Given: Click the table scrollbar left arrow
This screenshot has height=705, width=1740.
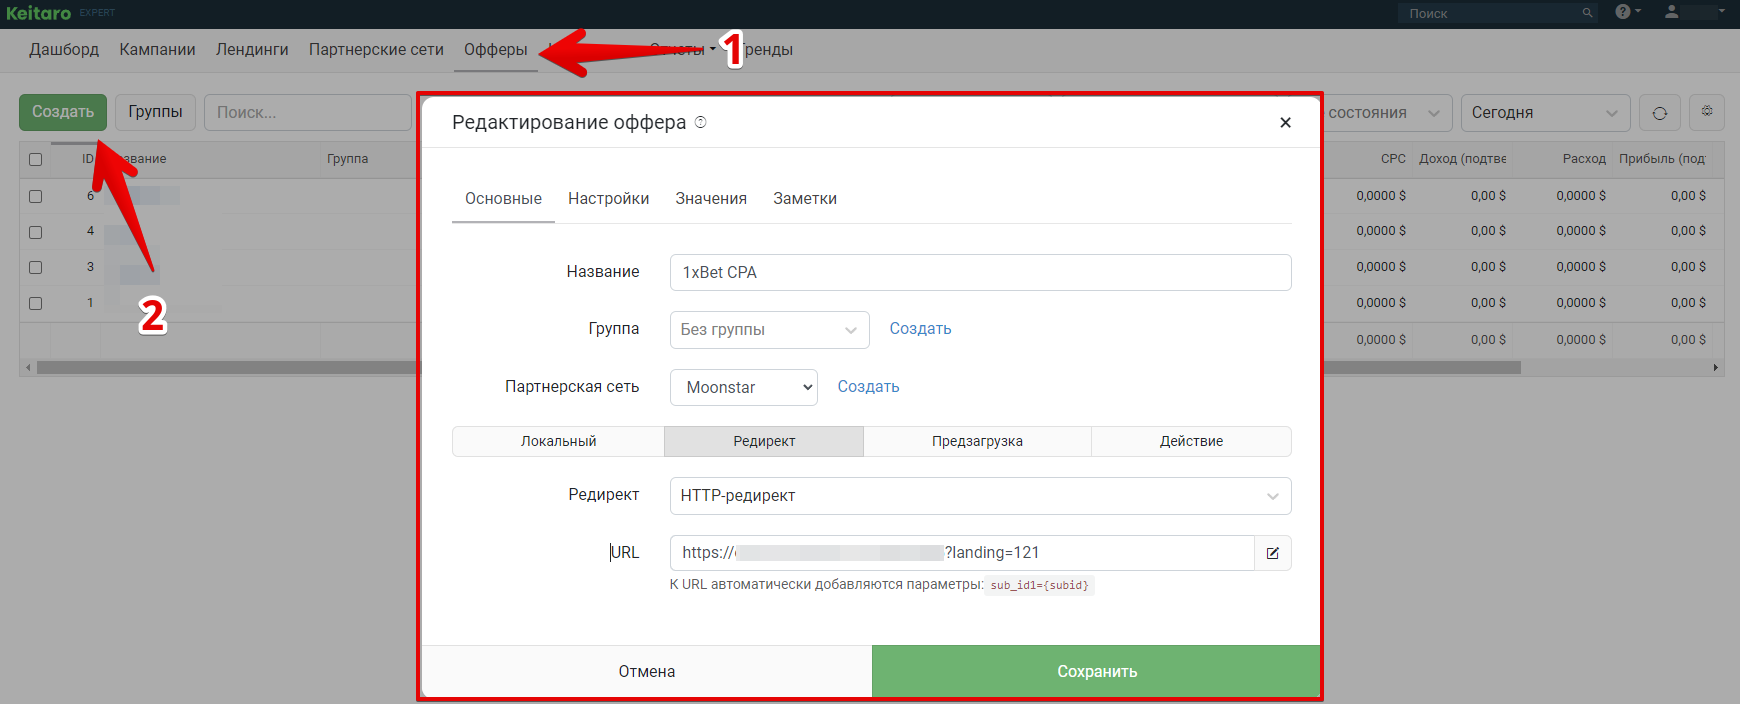Looking at the screenshot, I should click(x=28, y=368).
